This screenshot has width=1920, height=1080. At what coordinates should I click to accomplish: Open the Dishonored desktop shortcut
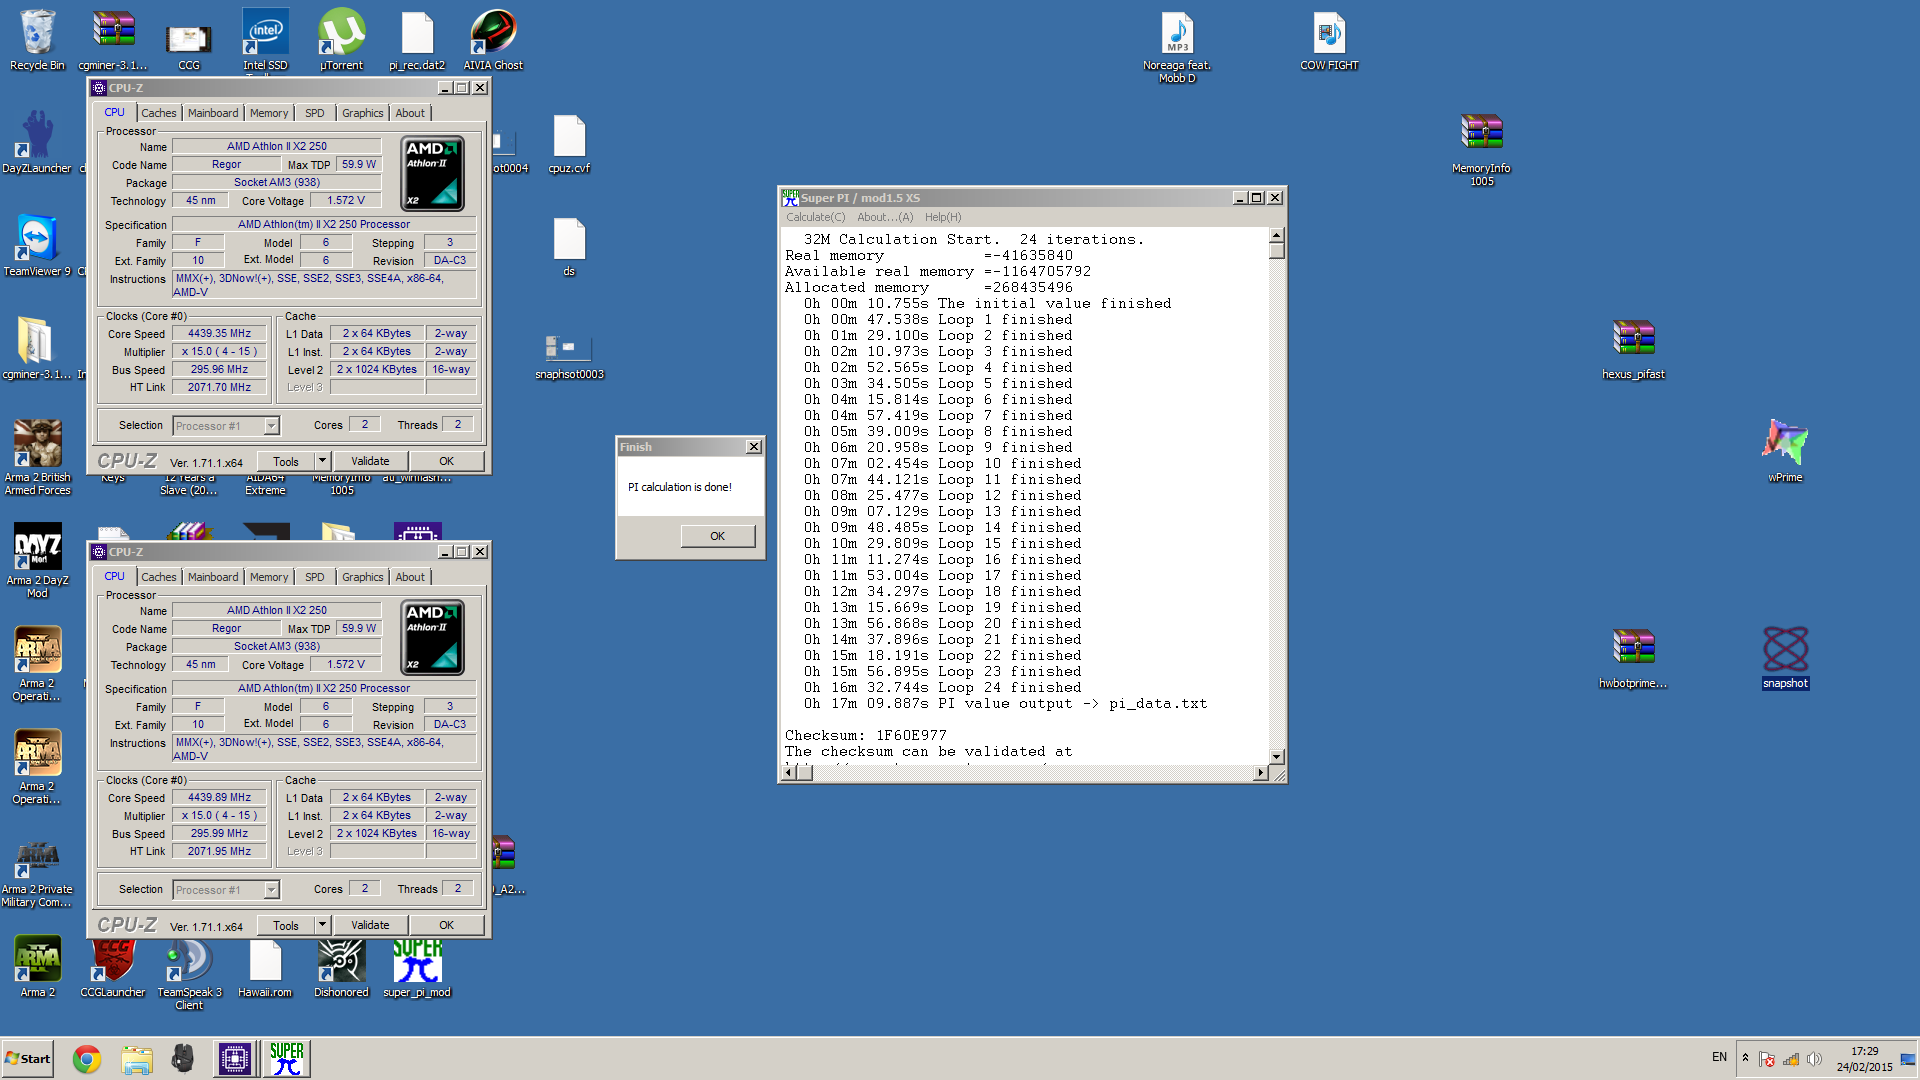click(341, 967)
